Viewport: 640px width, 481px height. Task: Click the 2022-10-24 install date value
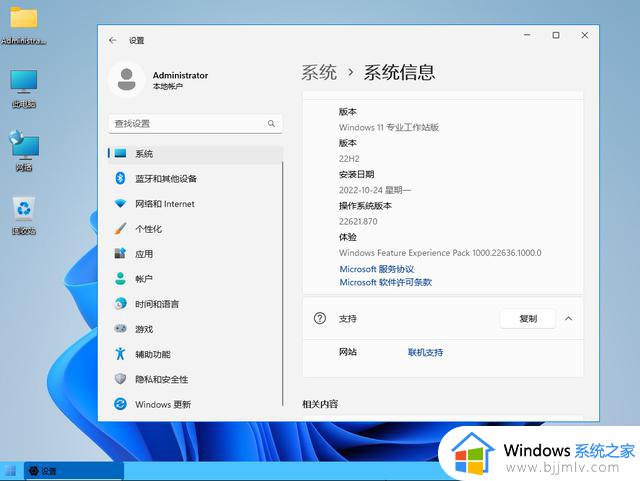(375, 190)
